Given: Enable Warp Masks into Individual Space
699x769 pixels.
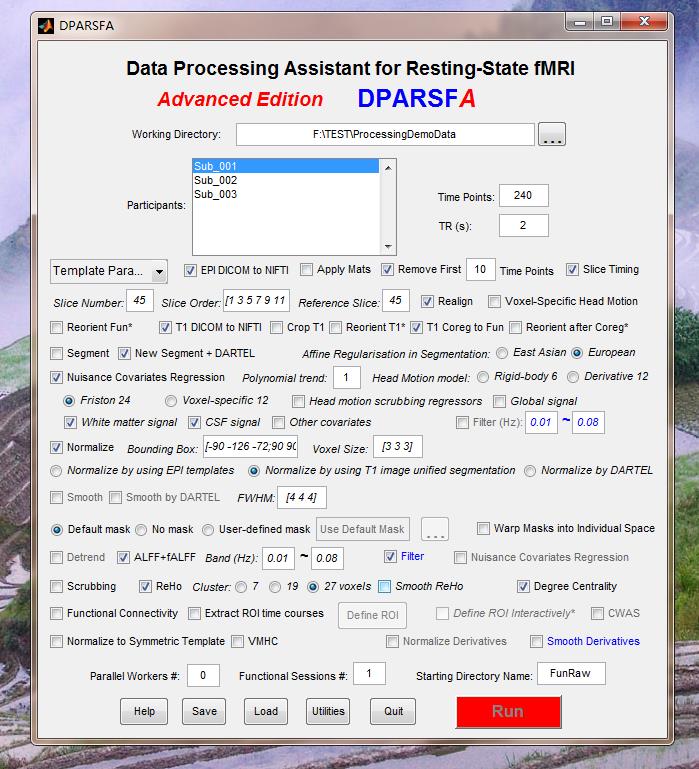Looking at the screenshot, I should tap(483, 529).
